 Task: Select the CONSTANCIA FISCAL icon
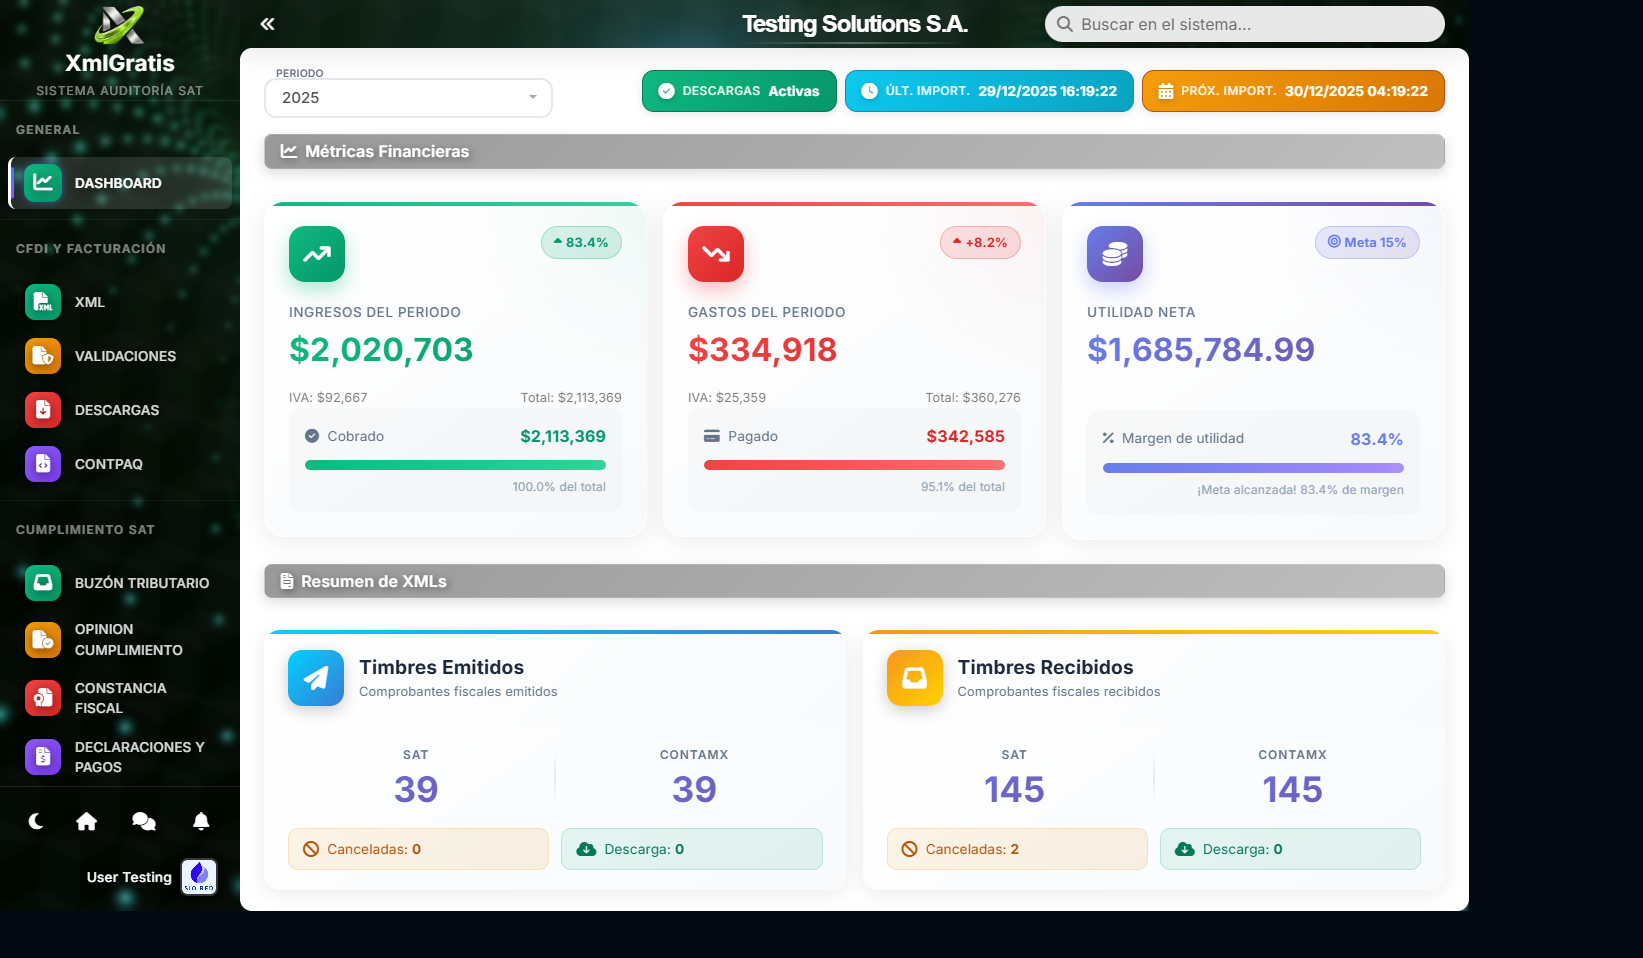(x=43, y=698)
